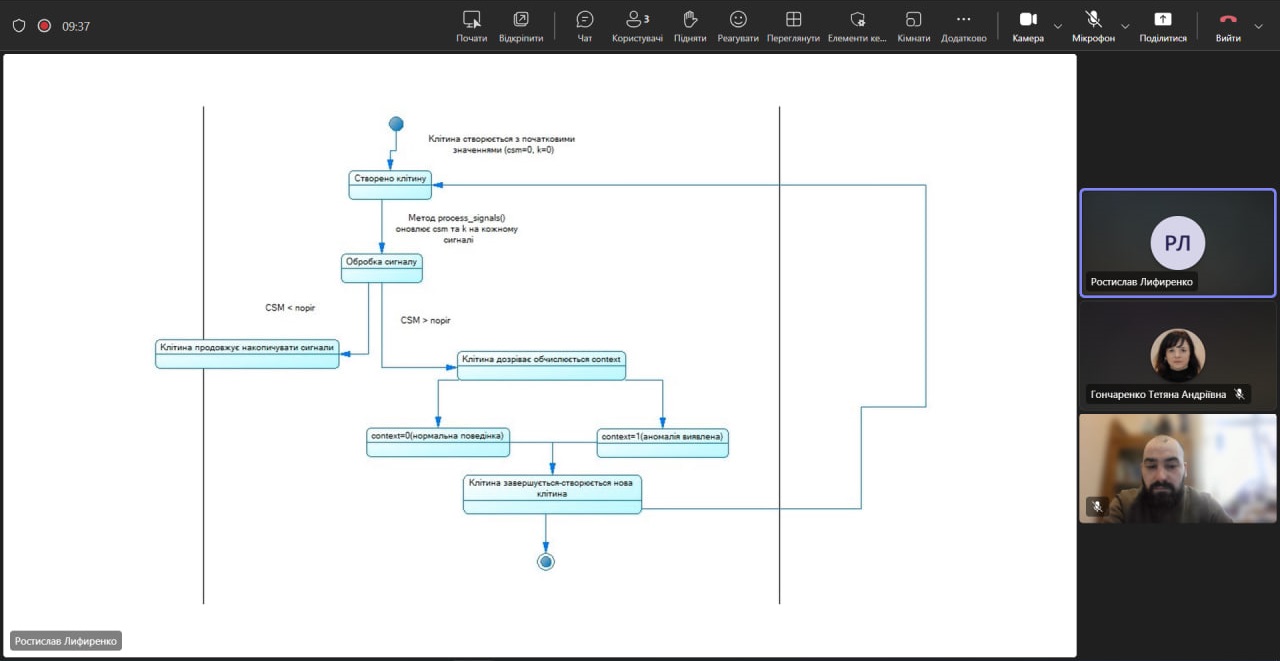Expand the camera options dropdown arrow
This screenshot has height=661, width=1280.
click(x=1058, y=27)
